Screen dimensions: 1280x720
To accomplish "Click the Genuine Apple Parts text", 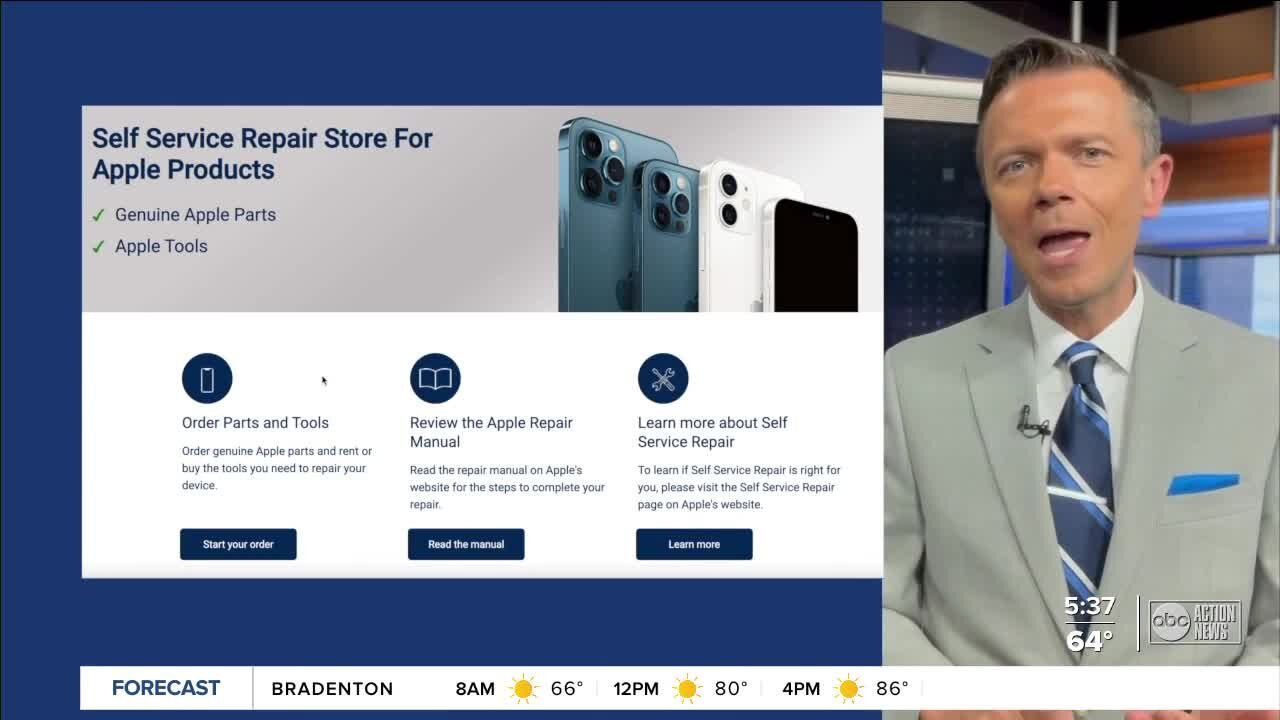I will click(x=195, y=215).
